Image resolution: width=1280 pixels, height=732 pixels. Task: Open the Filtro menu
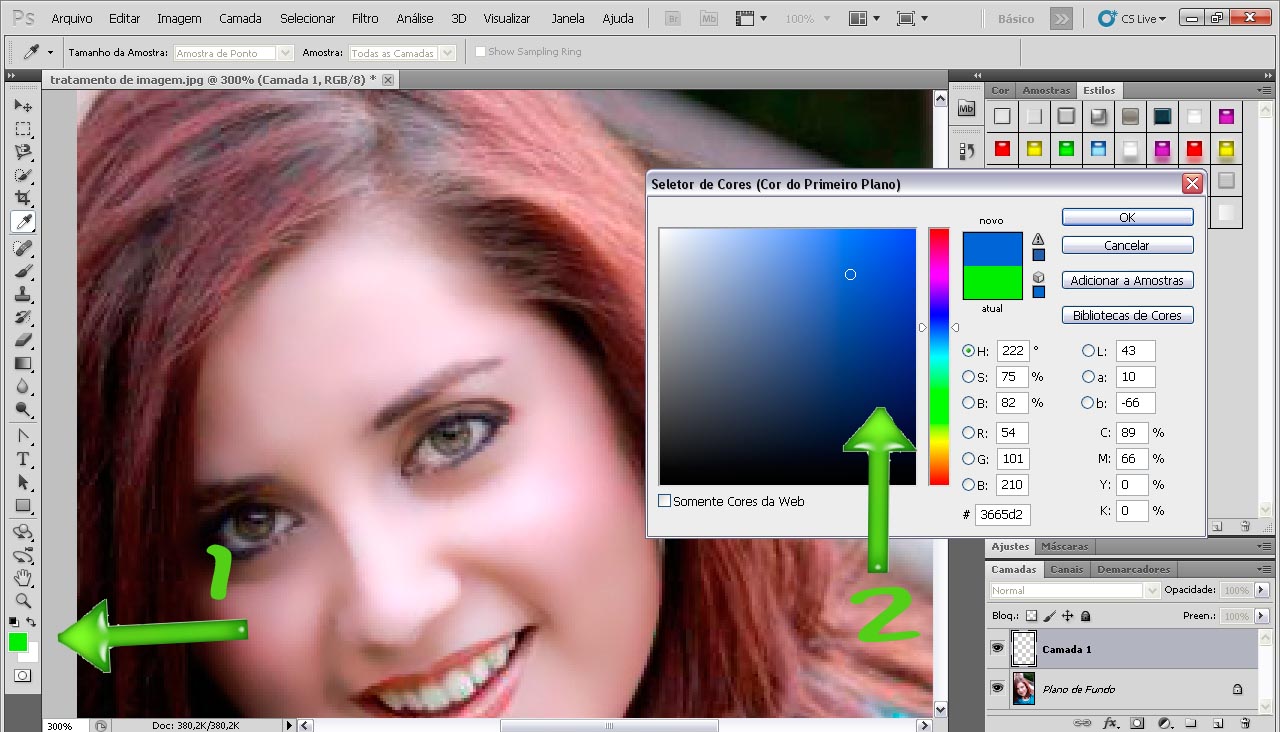pos(365,18)
